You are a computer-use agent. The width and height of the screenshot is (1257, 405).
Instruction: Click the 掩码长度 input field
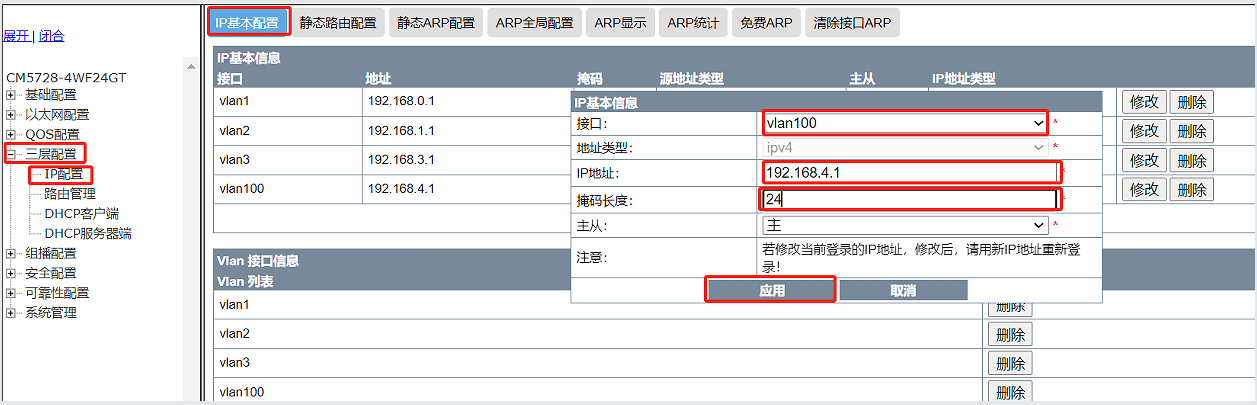click(909, 199)
